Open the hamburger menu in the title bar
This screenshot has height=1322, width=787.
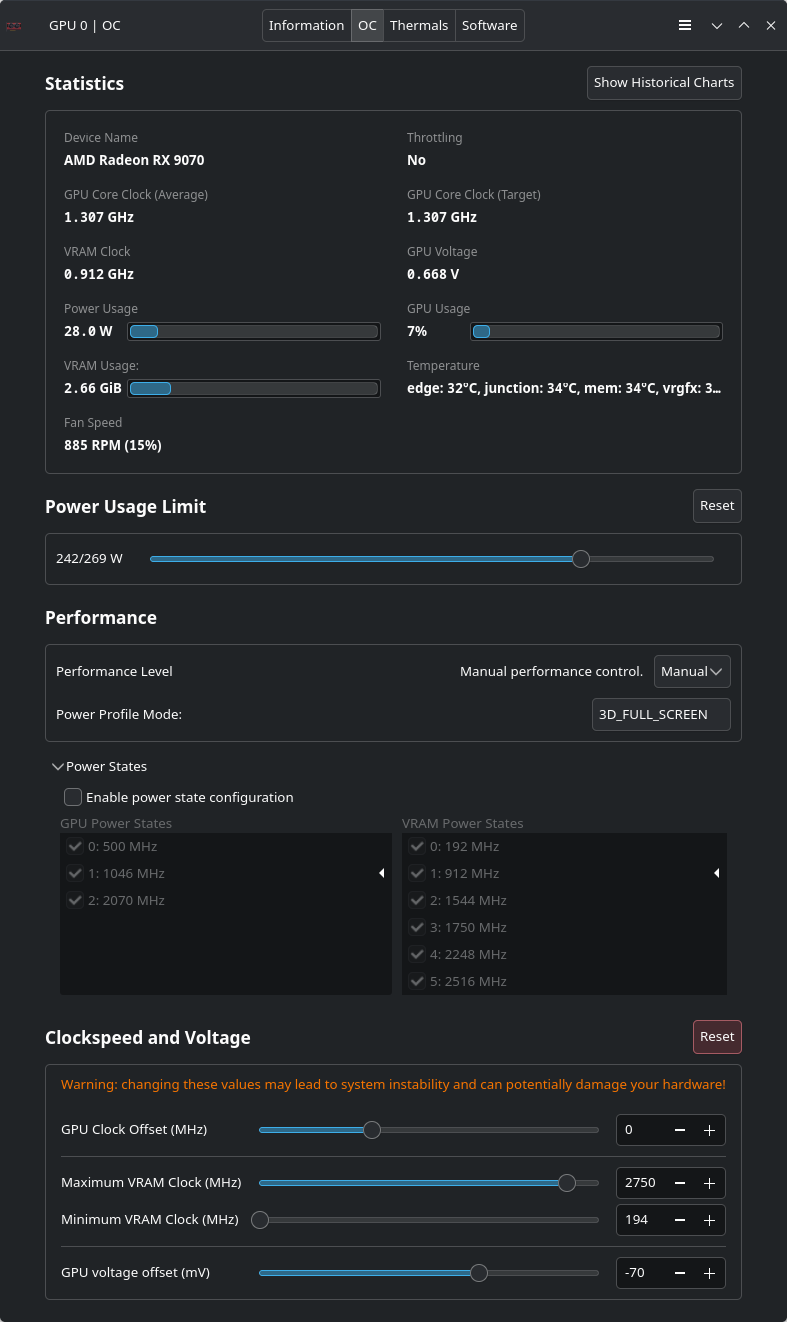click(x=685, y=25)
